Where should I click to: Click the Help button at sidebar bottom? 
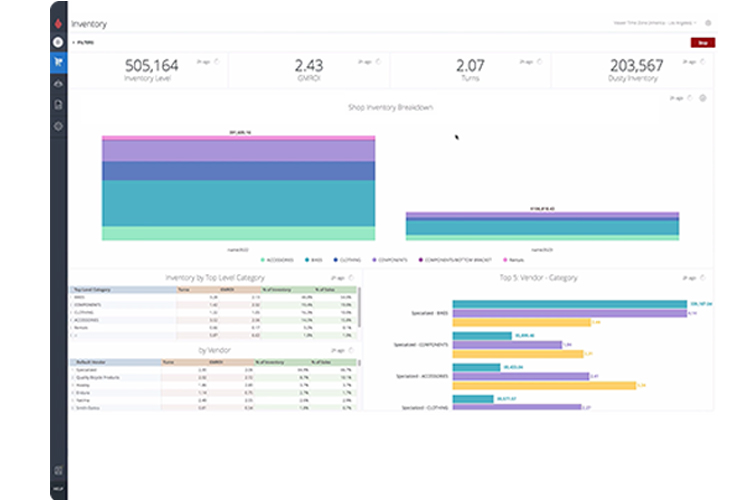[58, 488]
